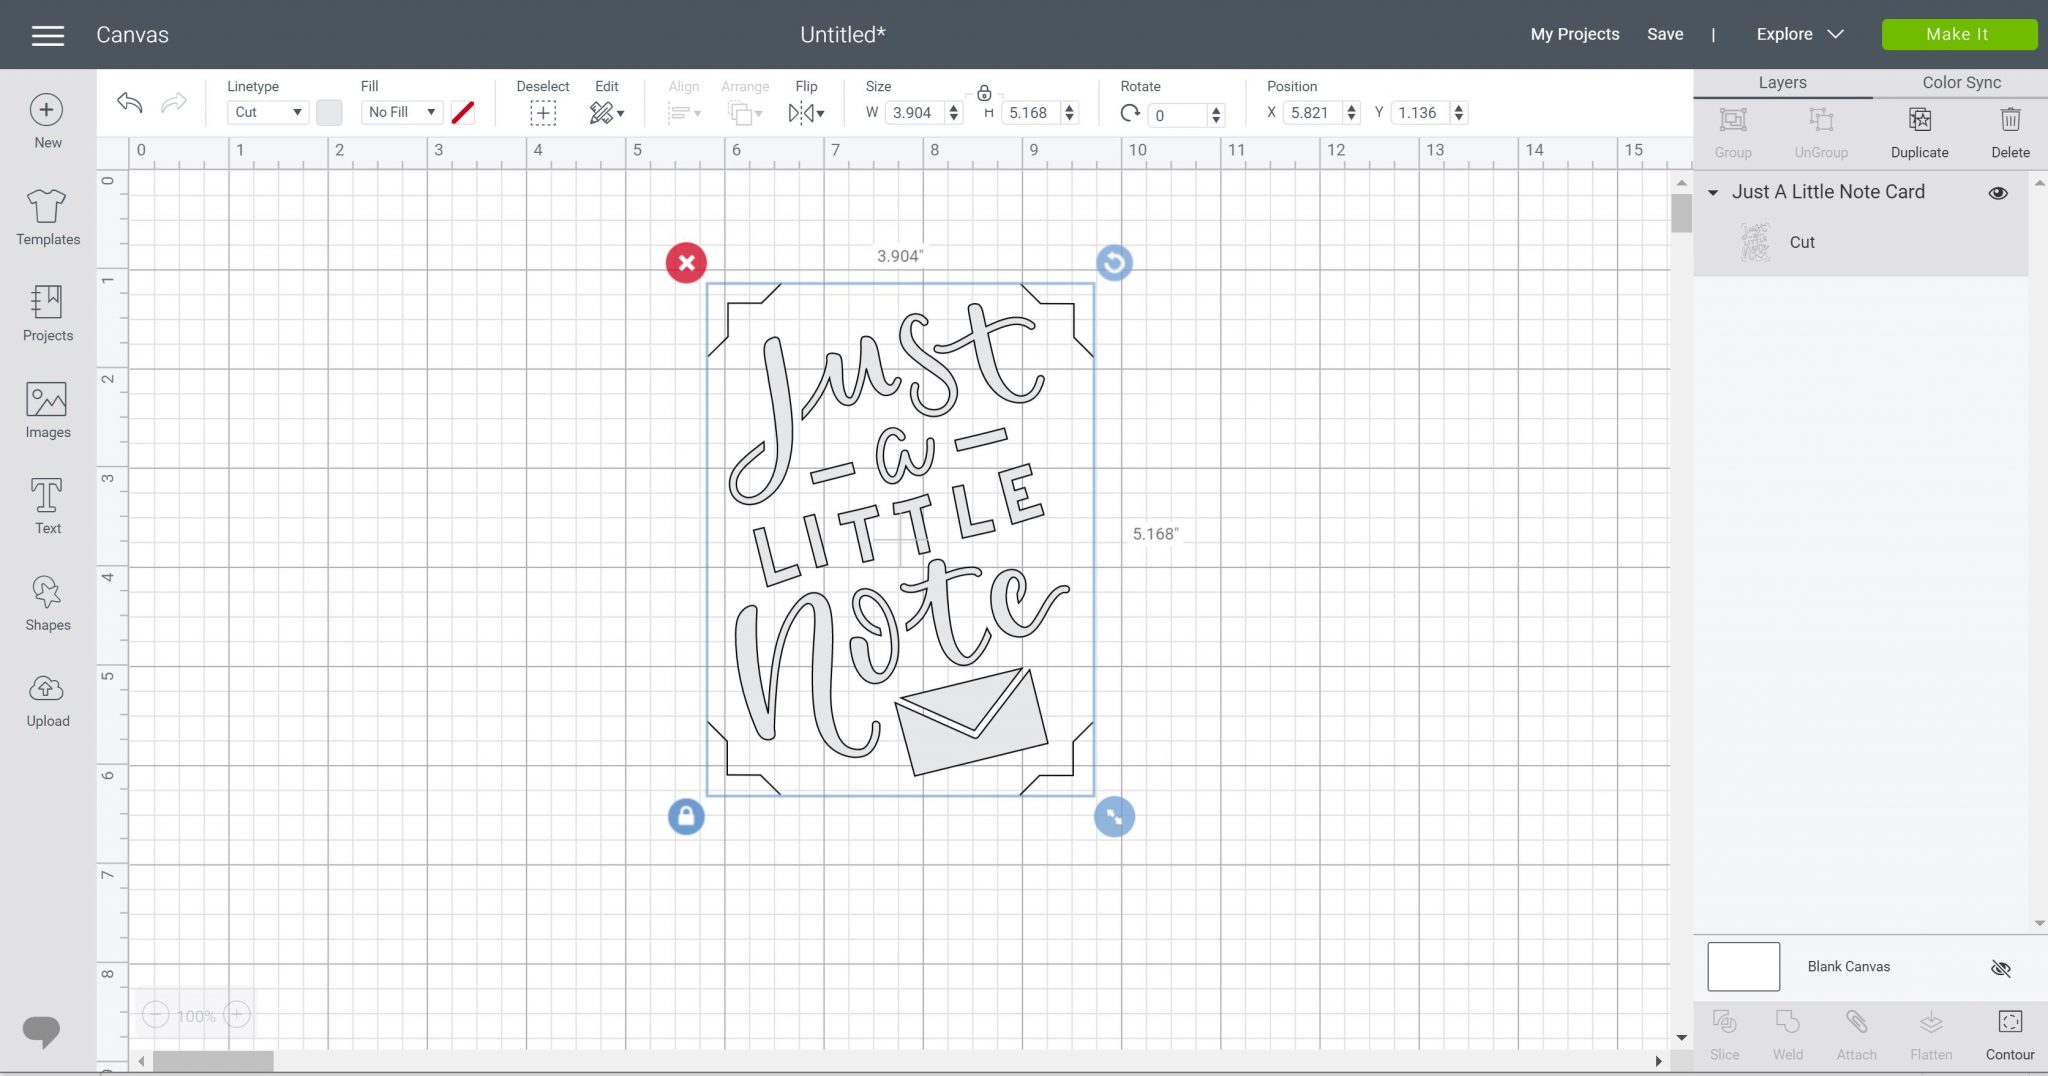Click the canvas vertical scrollbar thumb

pyautogui.click(x=1681, y=213)
